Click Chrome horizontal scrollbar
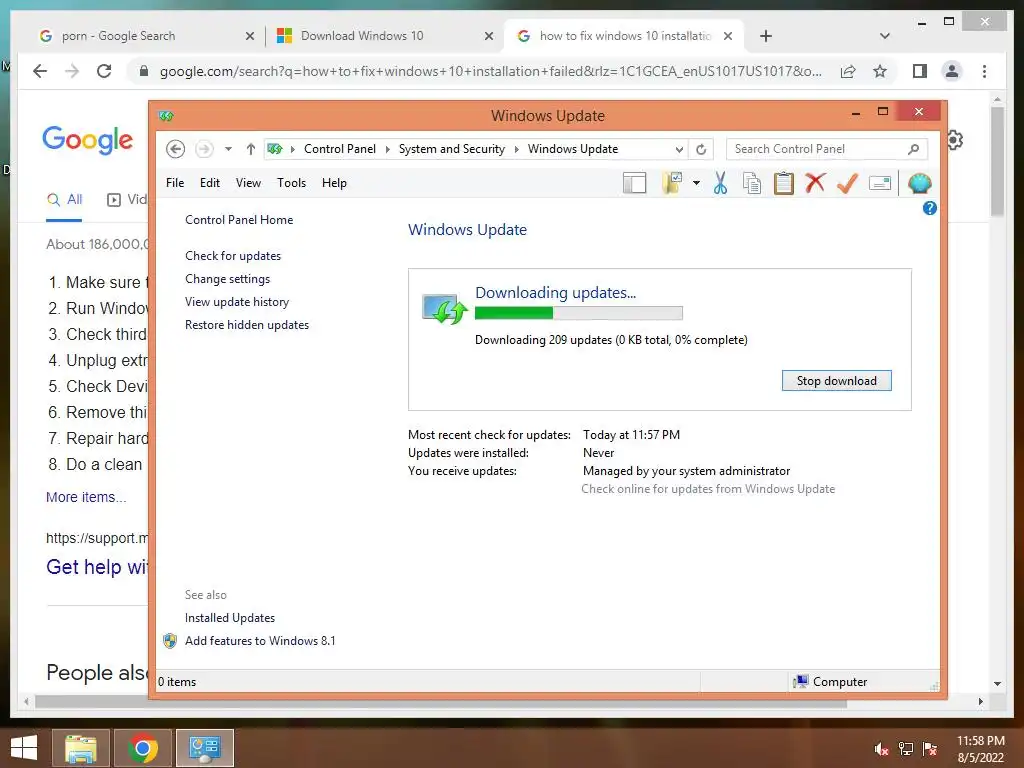Image resolution: width=1024 pixels, height=768 pixels. [x=441, y=702]
